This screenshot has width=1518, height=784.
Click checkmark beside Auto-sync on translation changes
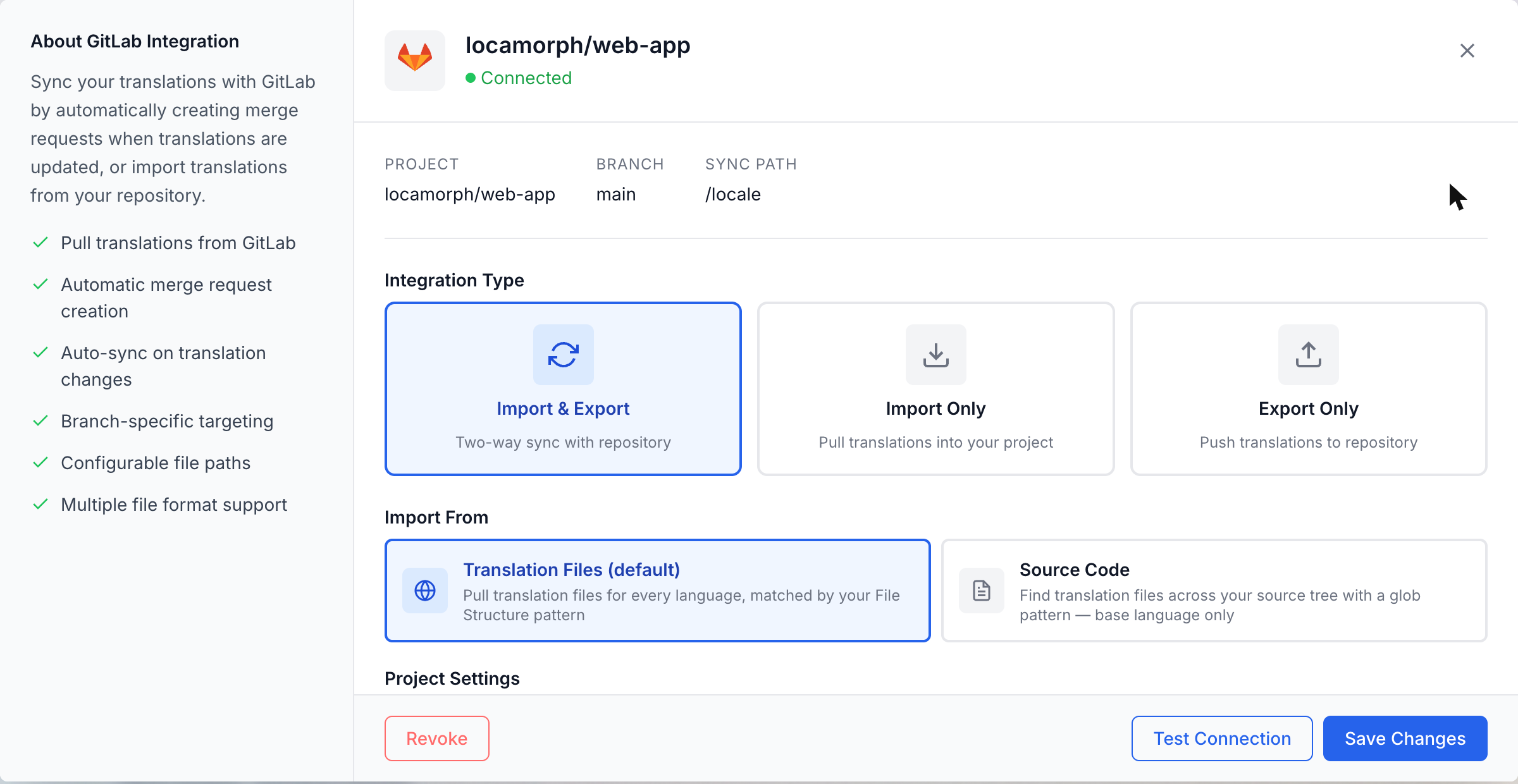tap(40, 353)
